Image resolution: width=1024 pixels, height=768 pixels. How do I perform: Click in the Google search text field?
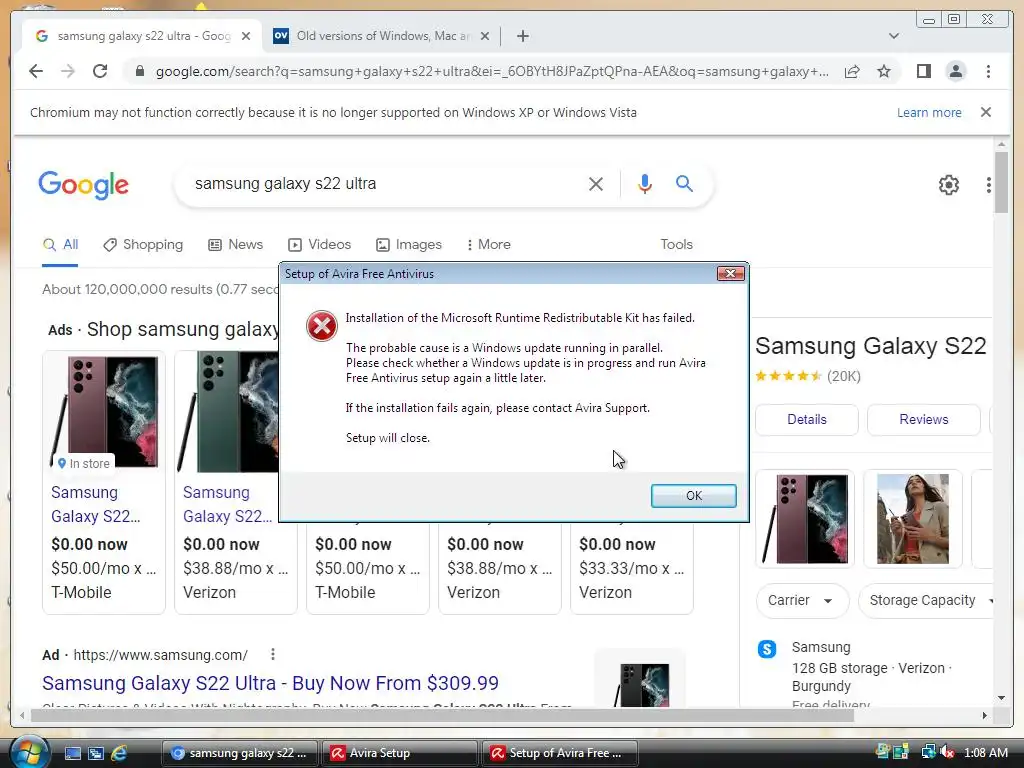pos(385,184)
